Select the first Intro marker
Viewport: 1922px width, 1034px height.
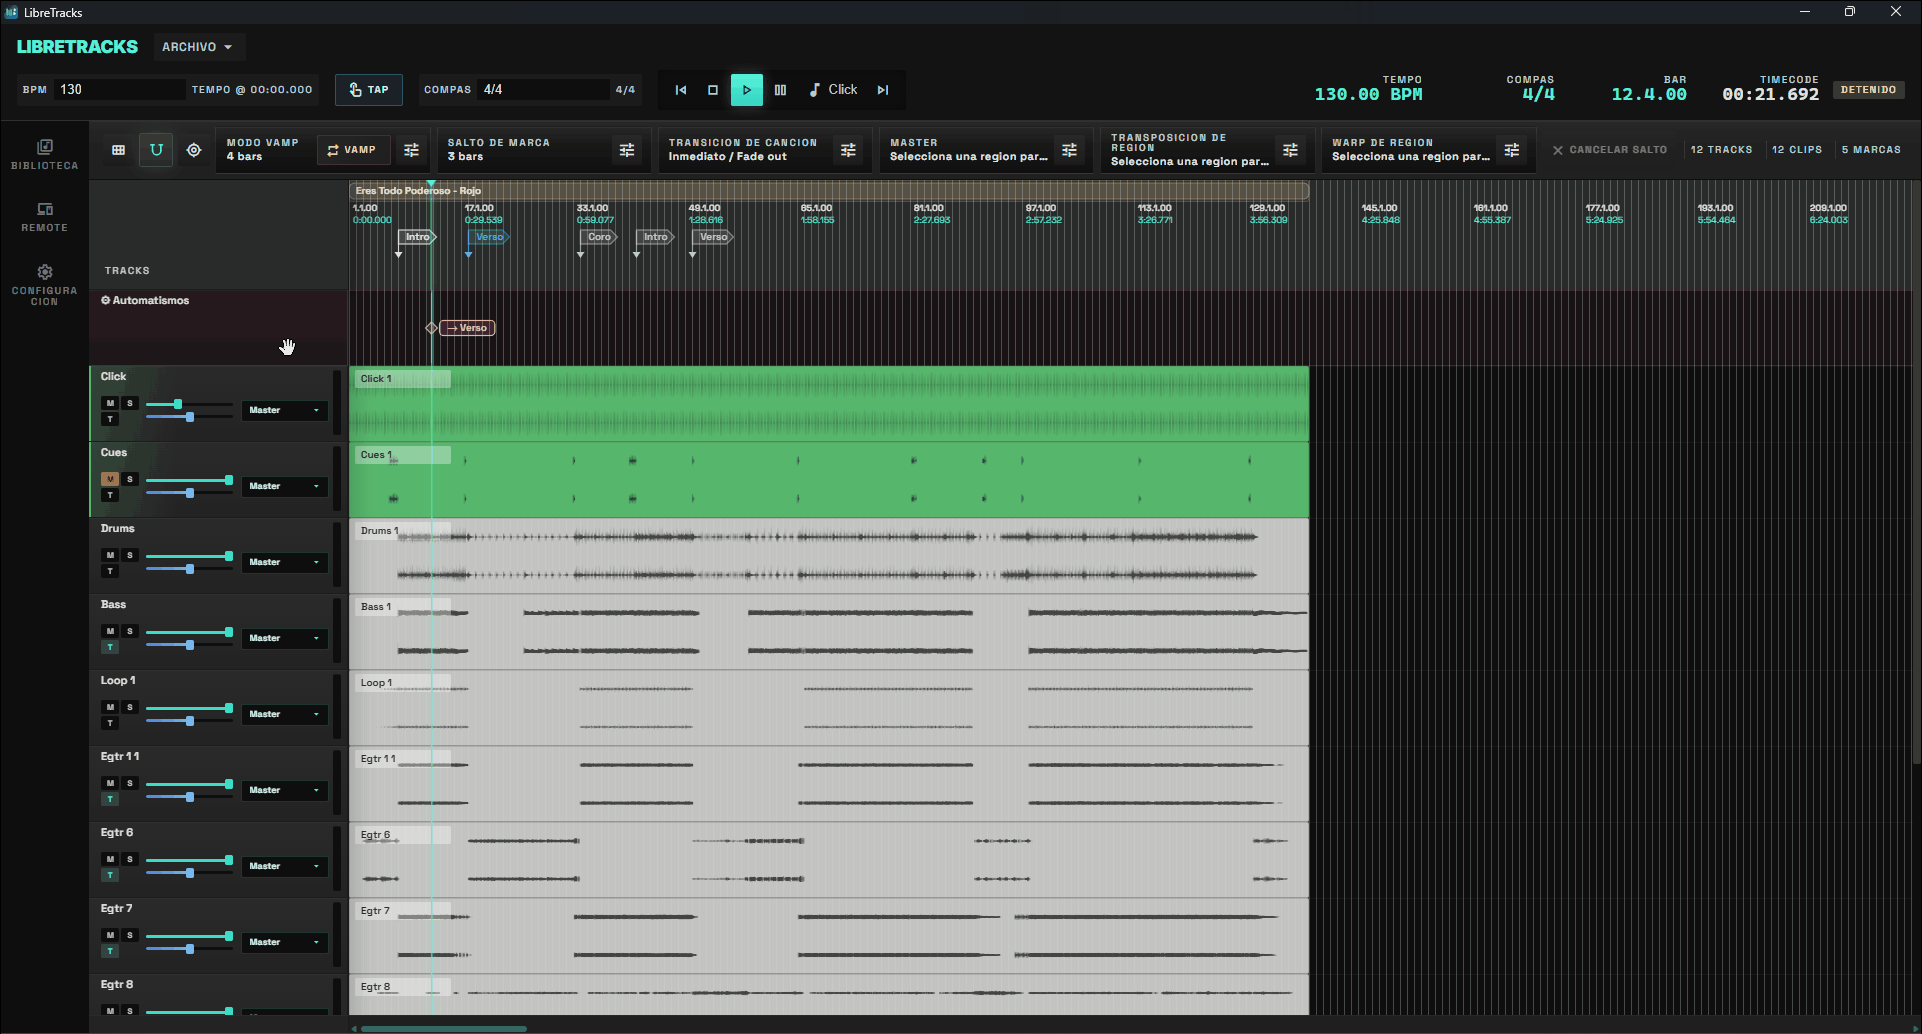pos(417,237)
